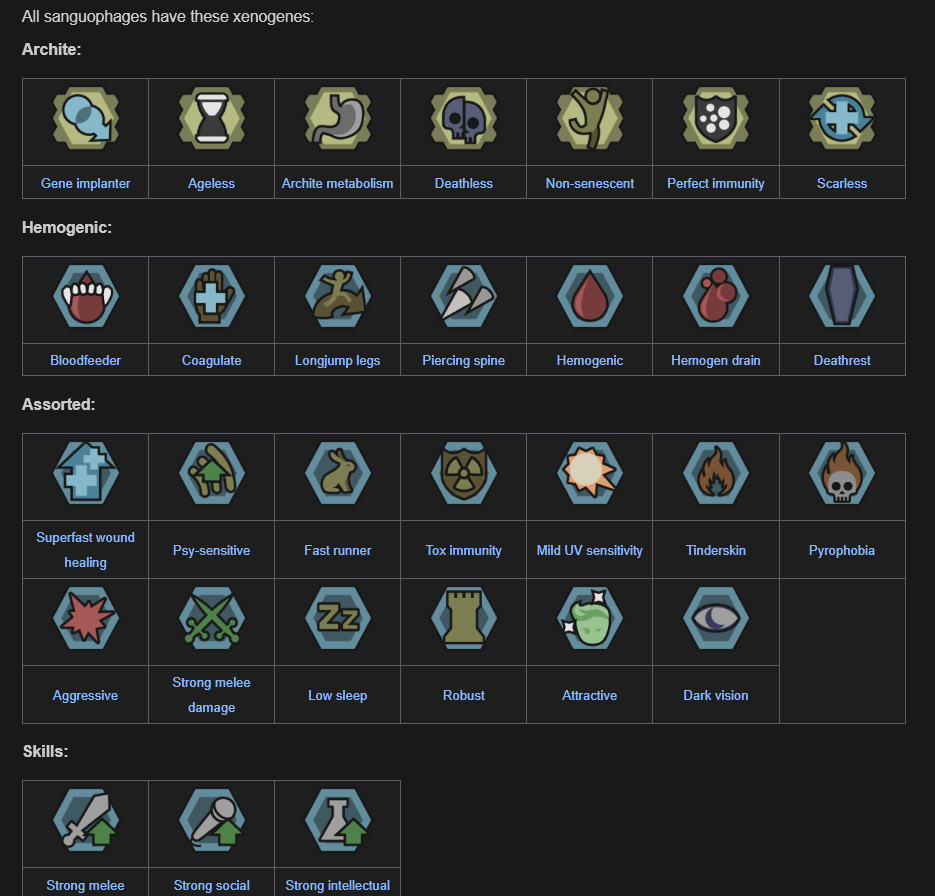Click the Superfast wound healing link
935x896 pixels.
(85, 550)
